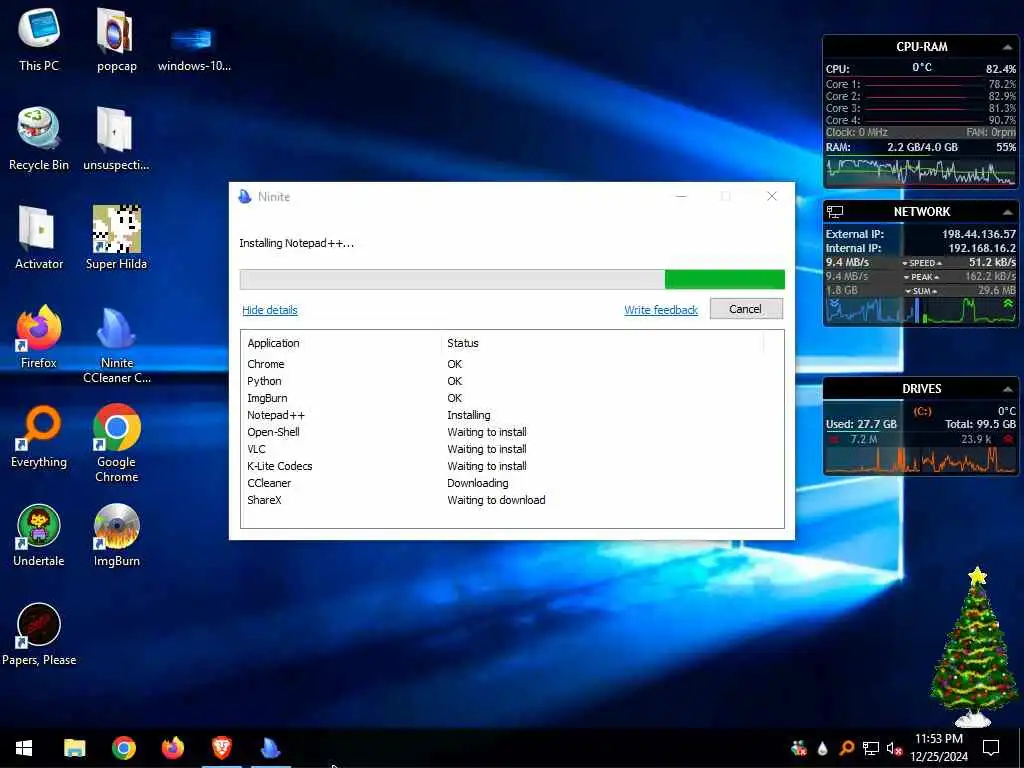Screen dimensions: 1024x768
Task: Launch the Everything search shortcut
Action: [x=39, y=436]
